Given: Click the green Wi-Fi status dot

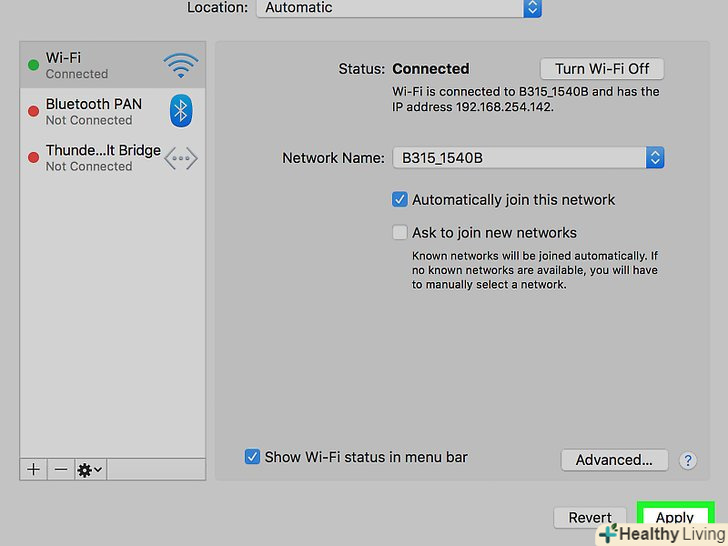Looking at the screenshot, I should coord(33,65).
